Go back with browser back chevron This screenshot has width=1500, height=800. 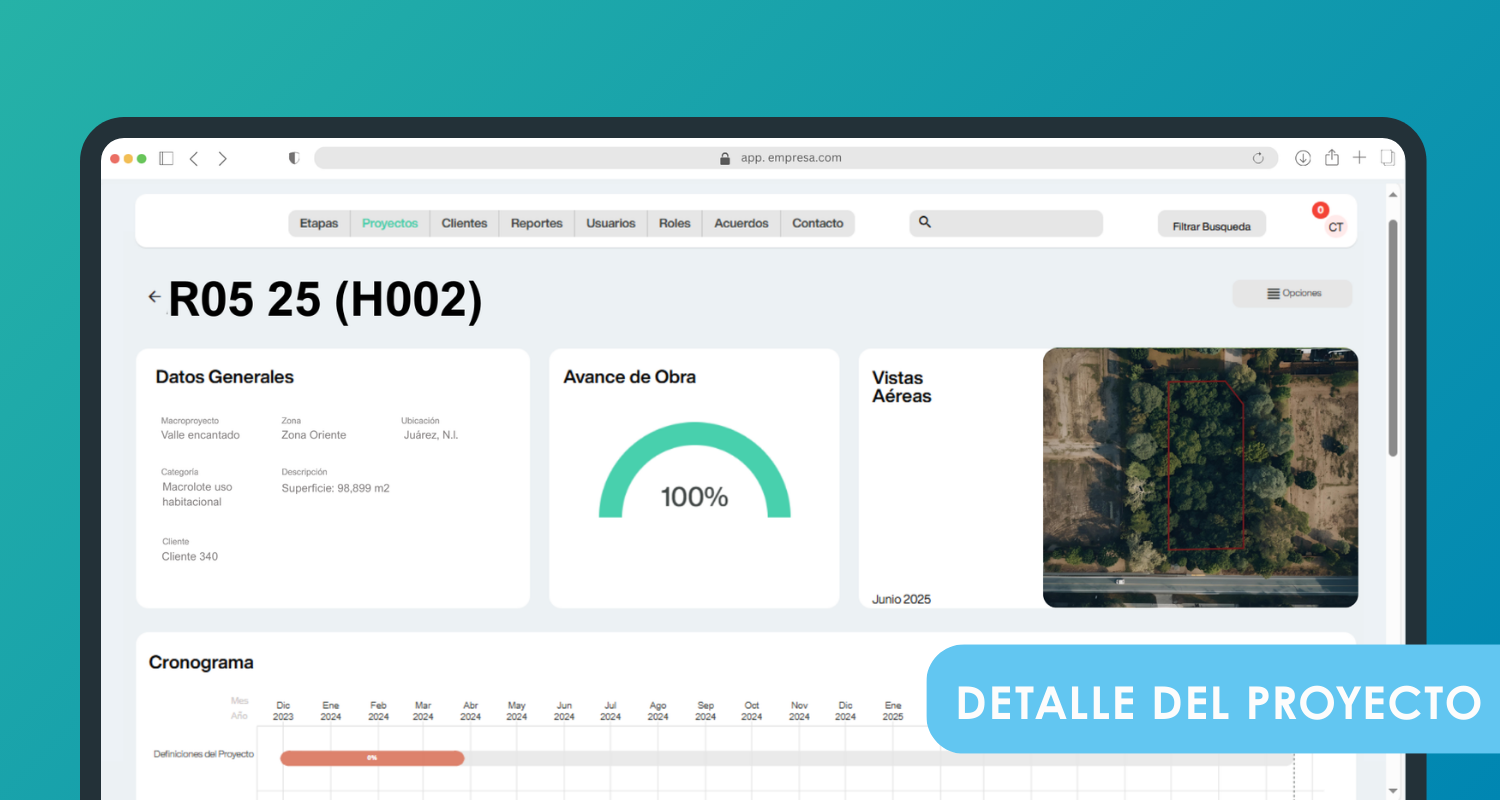(x=194, y=158)
